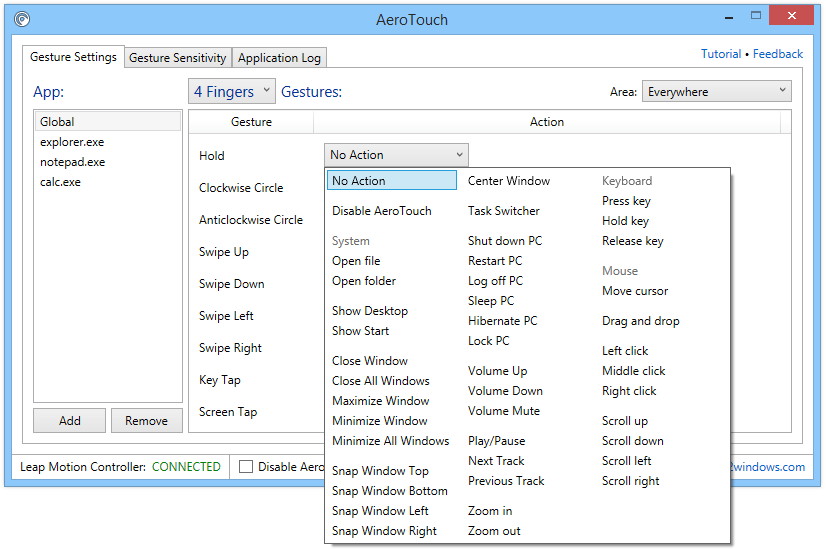This screenshot has width=826, height=549.
Task: Select the Scroll down action
Action: click(x=633, y=441)
